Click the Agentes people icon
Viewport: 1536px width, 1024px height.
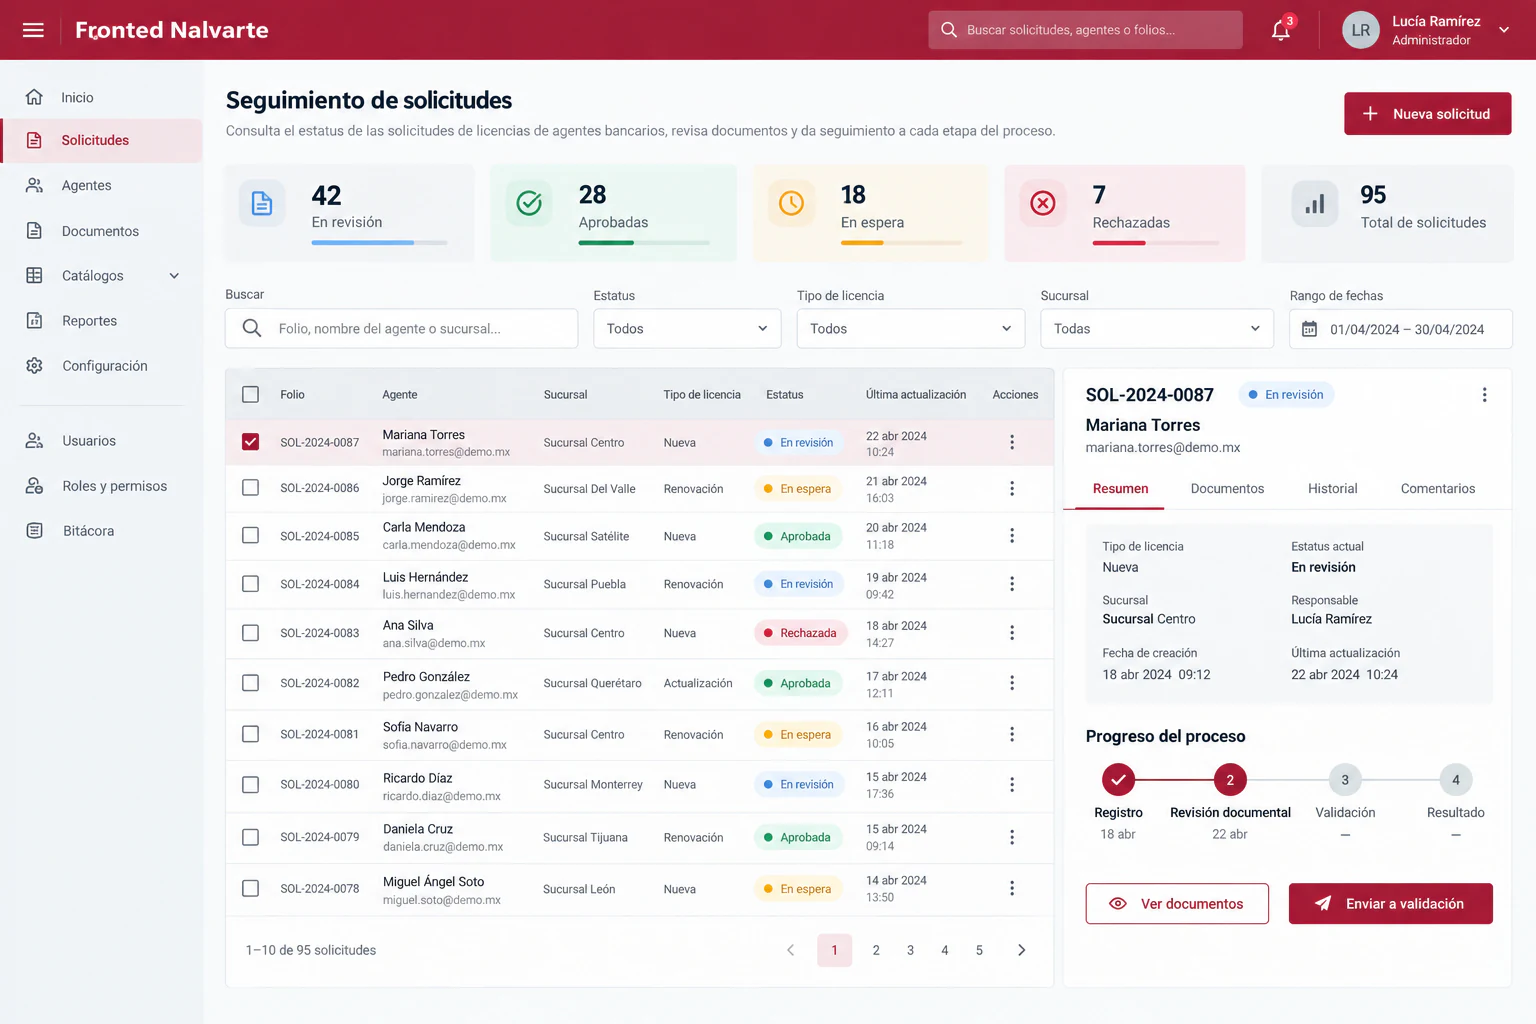tap(34, 185)
